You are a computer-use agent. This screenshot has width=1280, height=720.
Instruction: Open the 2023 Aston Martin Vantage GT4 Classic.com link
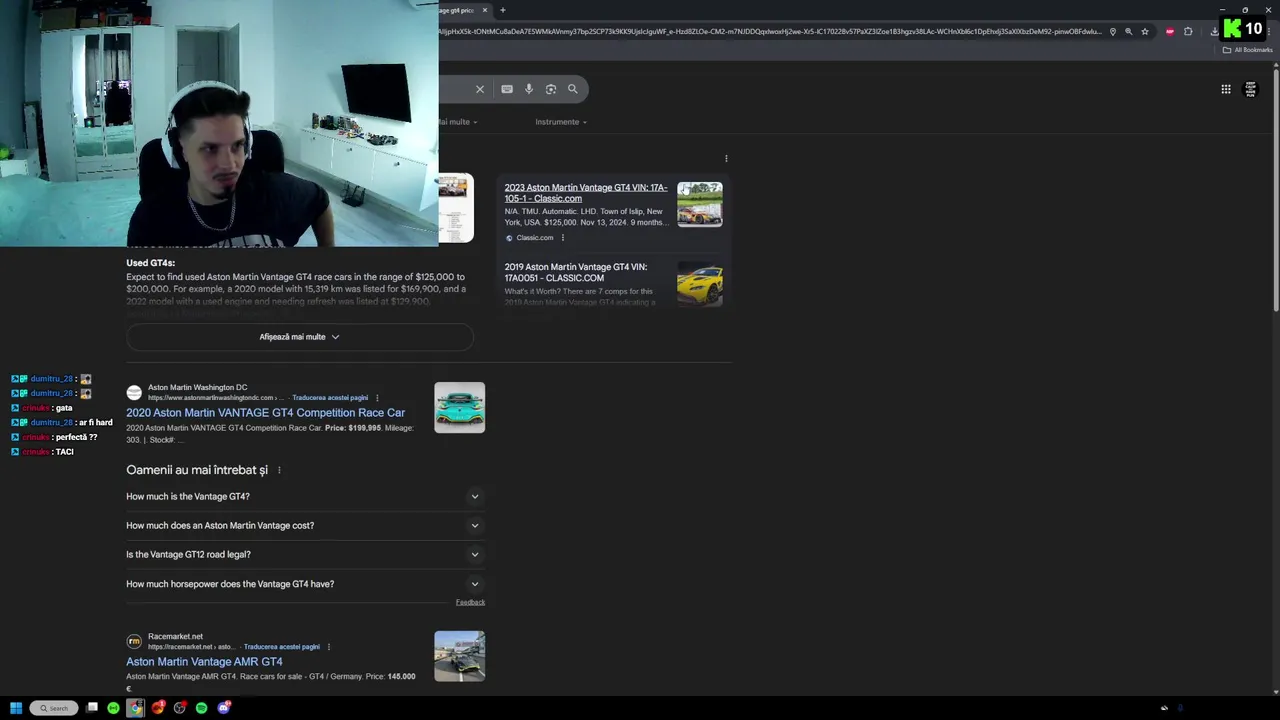click(x=586, y=193)
